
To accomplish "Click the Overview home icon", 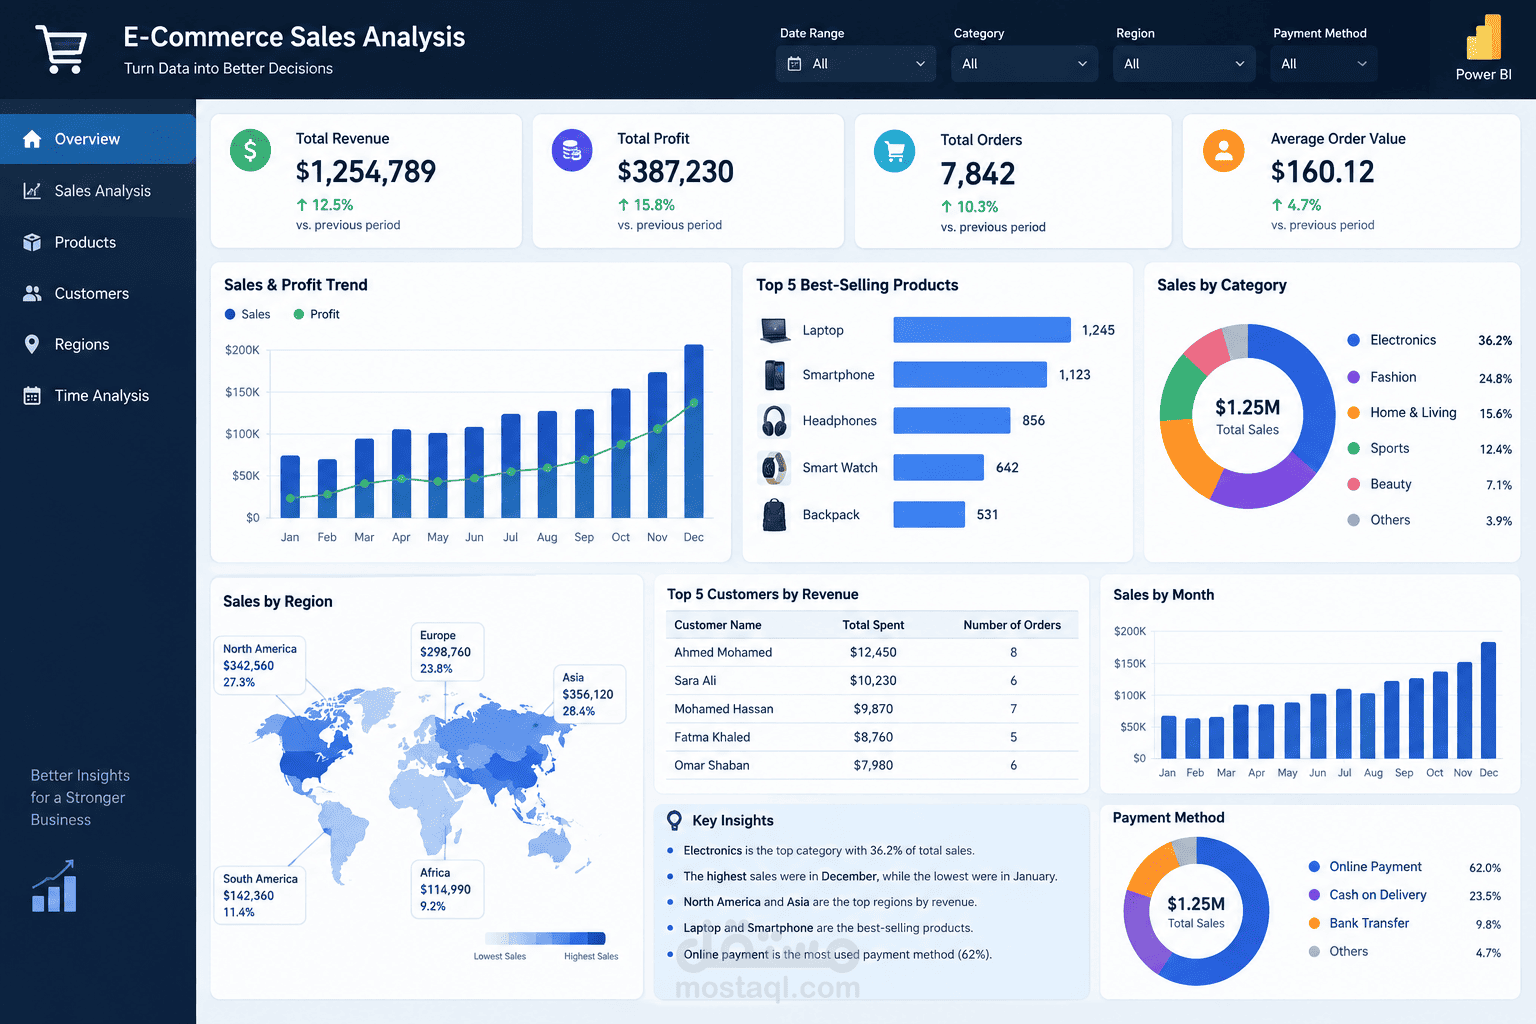I will point(32,139).
